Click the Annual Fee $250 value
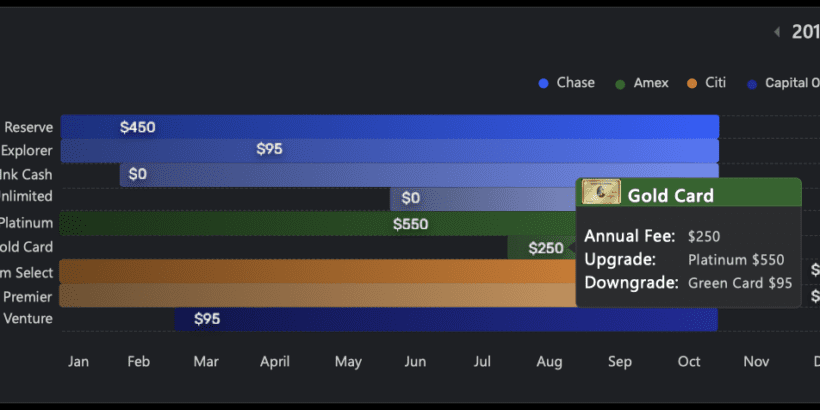 704,236
